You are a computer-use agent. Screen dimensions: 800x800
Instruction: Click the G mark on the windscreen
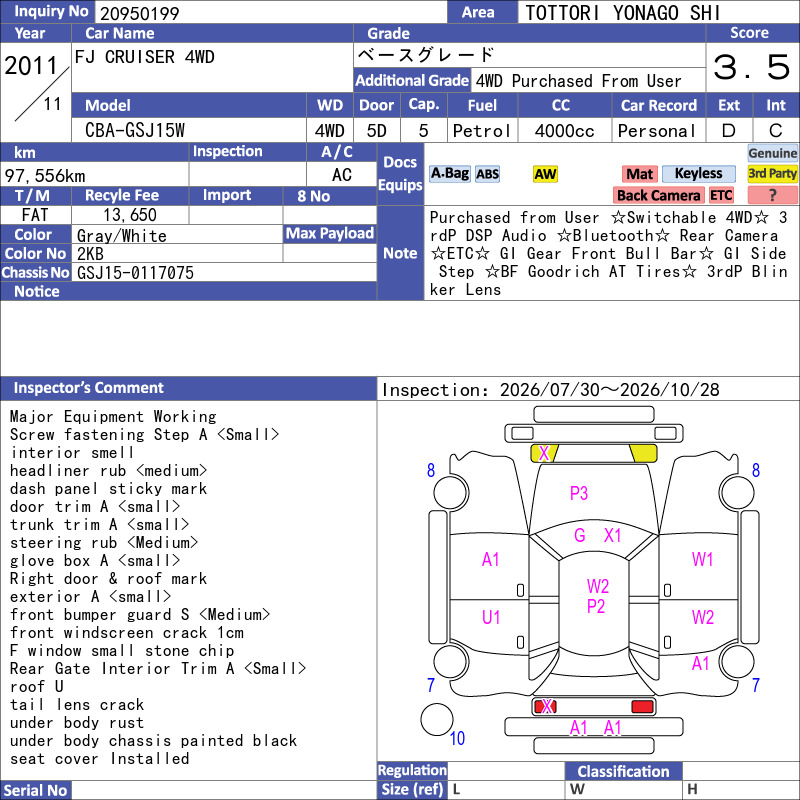(580, 535)
